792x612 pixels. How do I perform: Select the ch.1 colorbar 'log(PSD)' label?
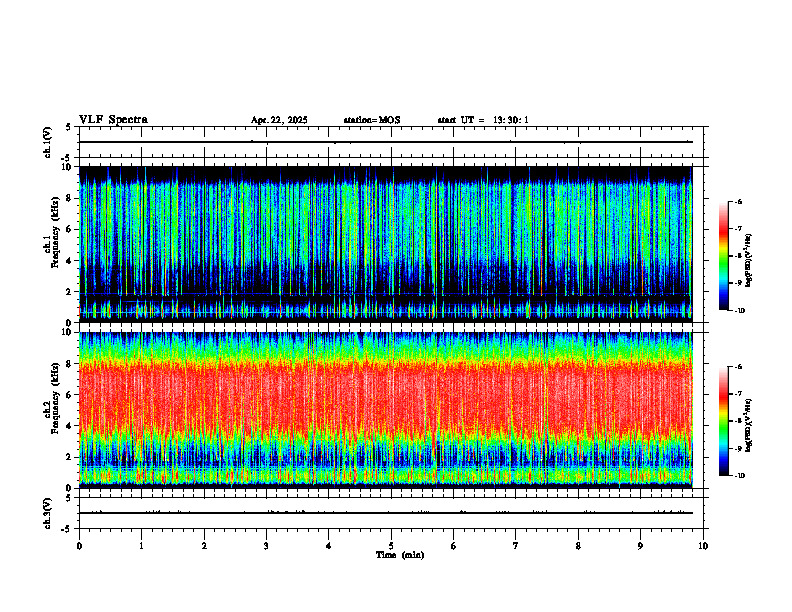pos(749,260)
